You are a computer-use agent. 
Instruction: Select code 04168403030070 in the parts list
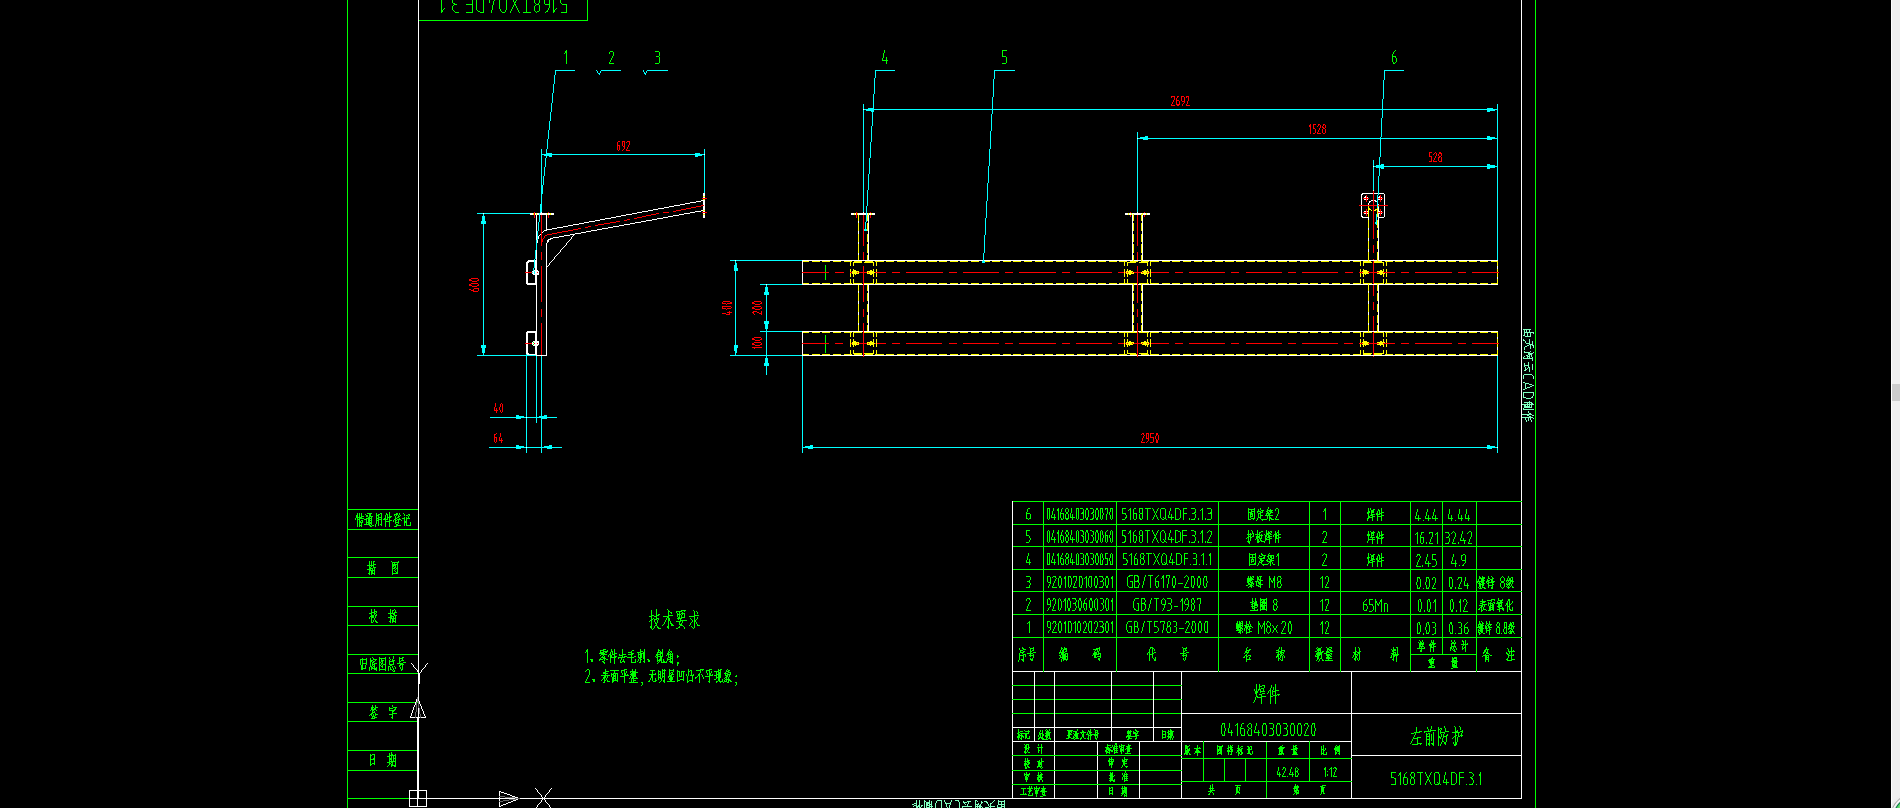(1079, 514)
